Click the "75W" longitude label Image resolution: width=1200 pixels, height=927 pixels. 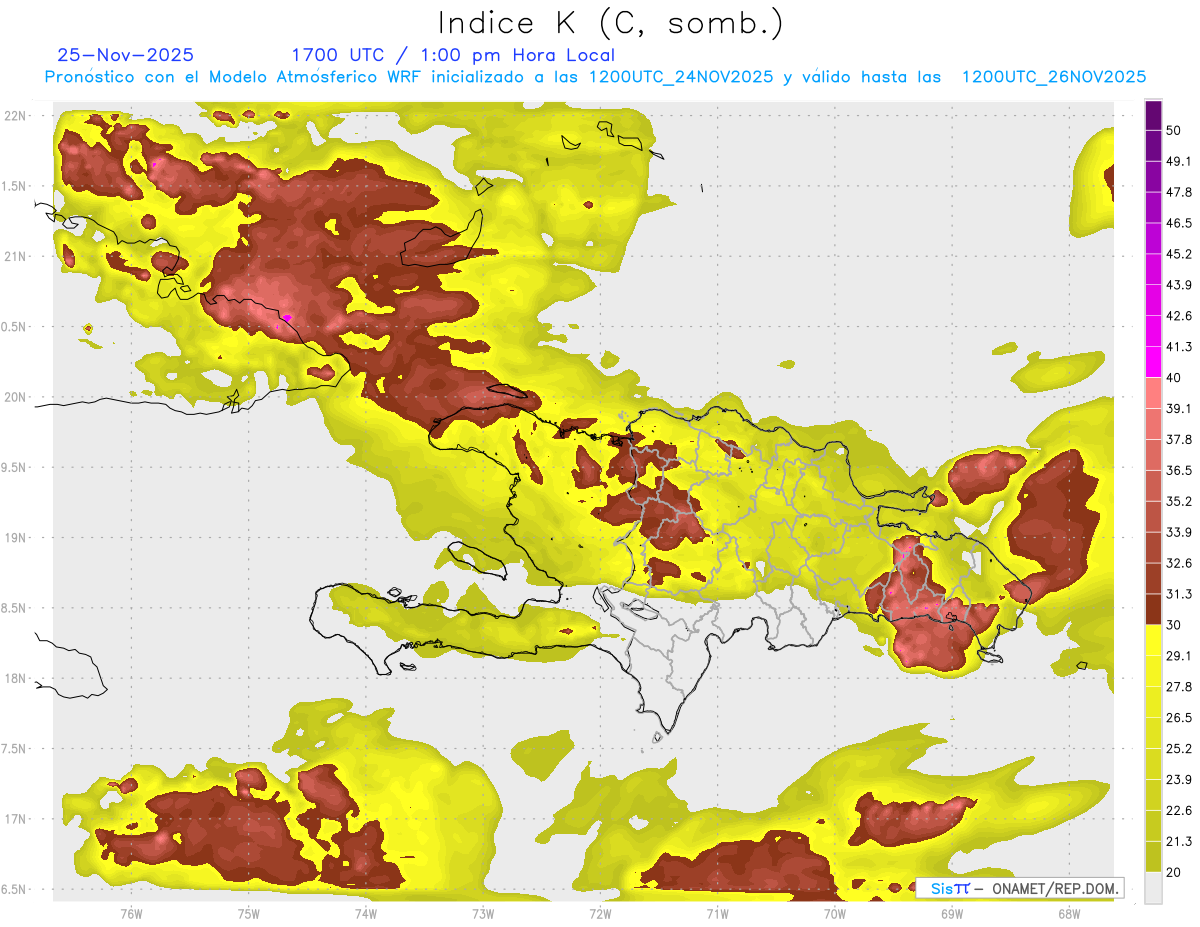(x=249, y=913)
